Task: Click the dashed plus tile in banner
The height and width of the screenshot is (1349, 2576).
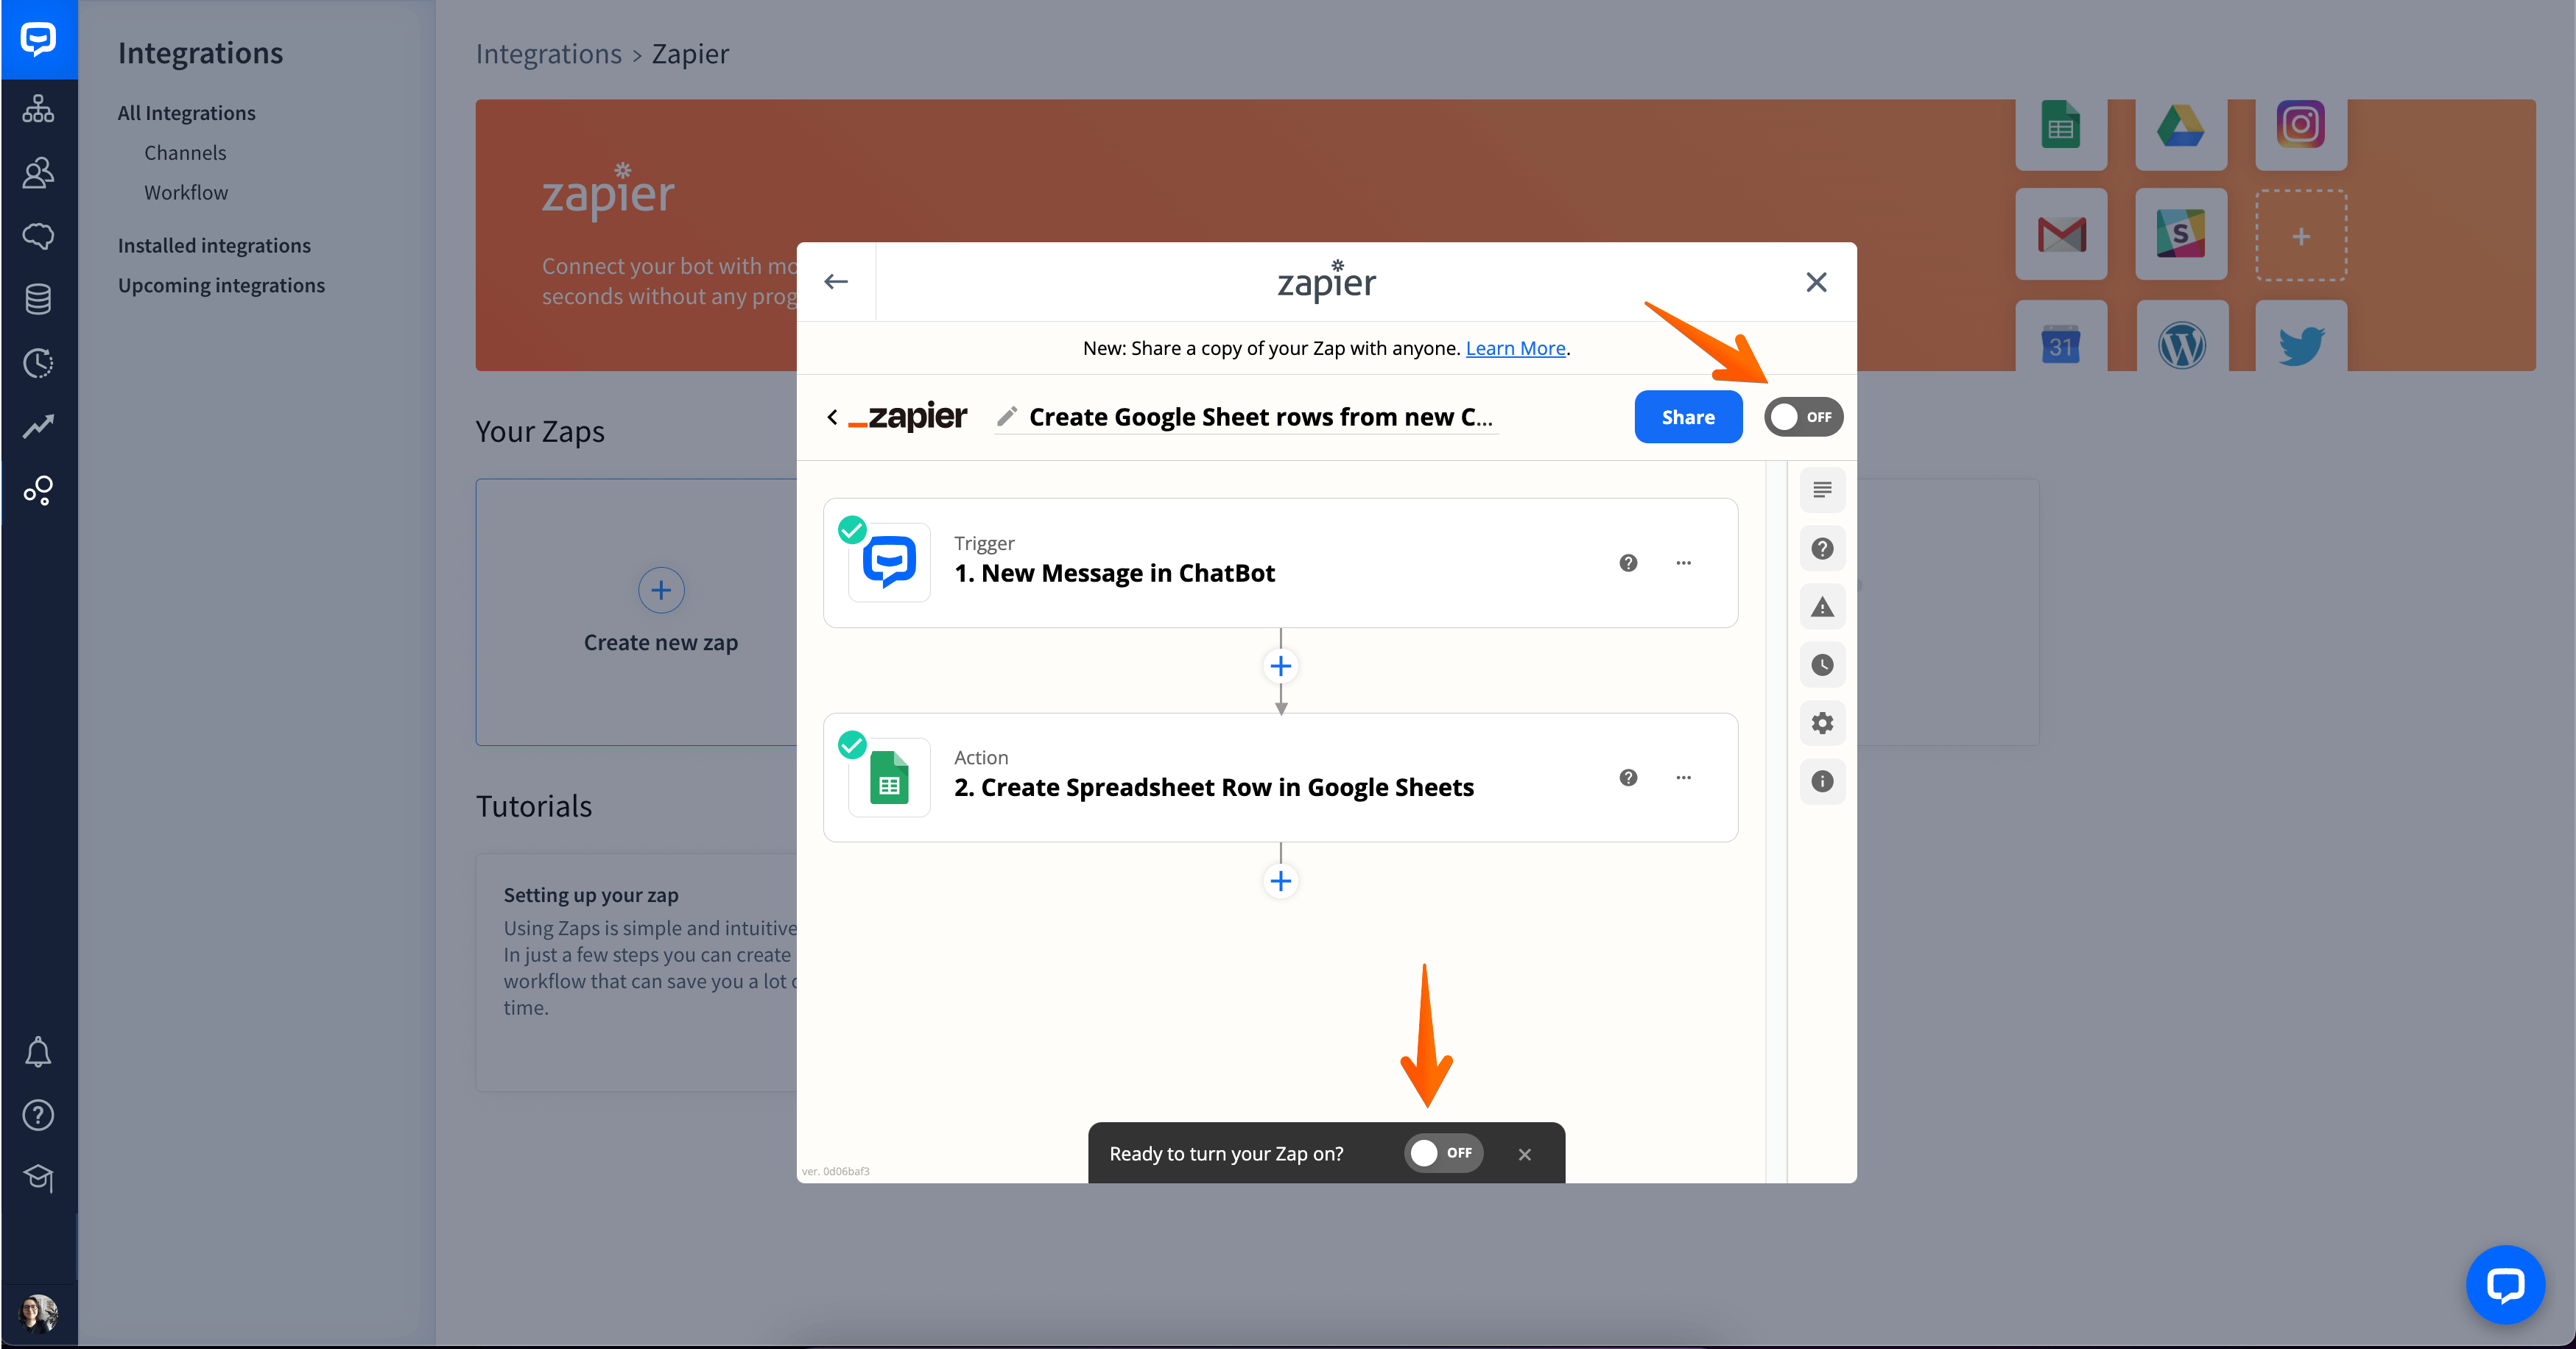Action: click(x=2301, y=236)
